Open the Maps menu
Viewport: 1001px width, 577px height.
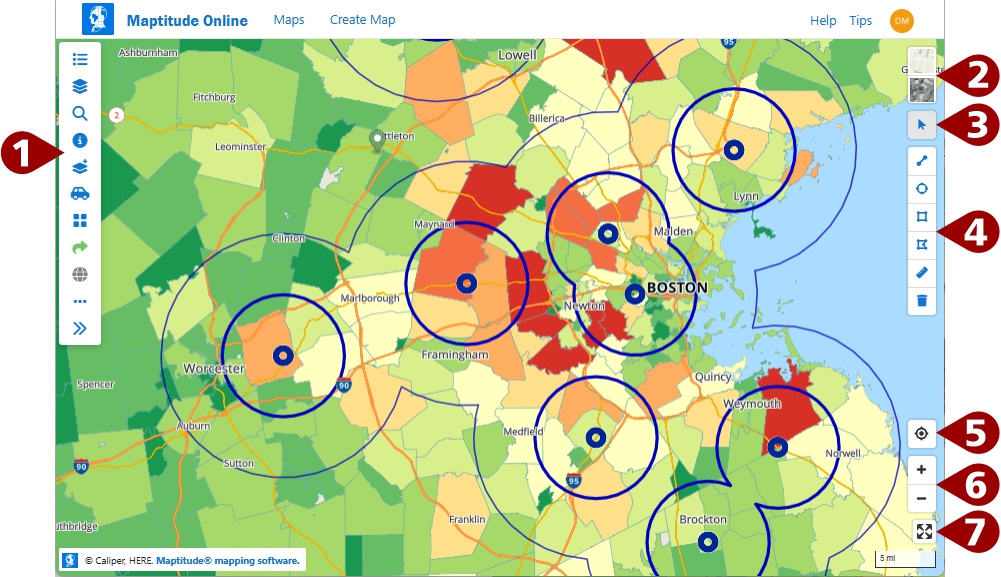pos(289,19)
